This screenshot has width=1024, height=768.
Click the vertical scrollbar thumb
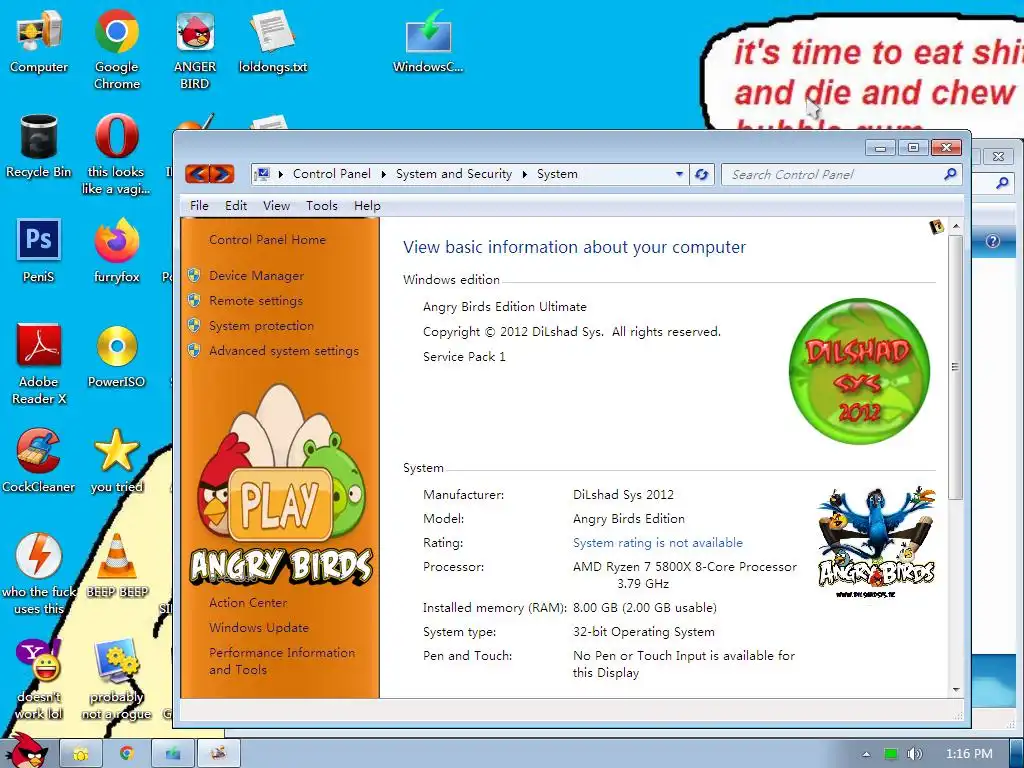click(956, 367)
